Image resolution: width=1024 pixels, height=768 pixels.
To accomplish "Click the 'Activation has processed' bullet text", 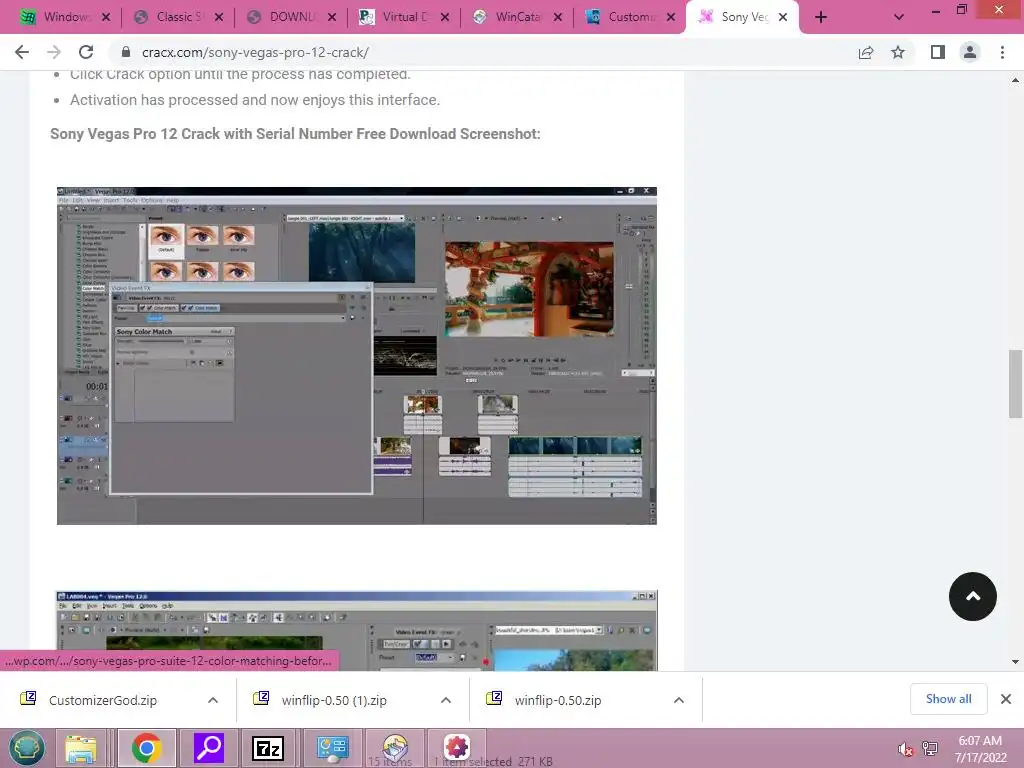I will click(x=255, y=100).
